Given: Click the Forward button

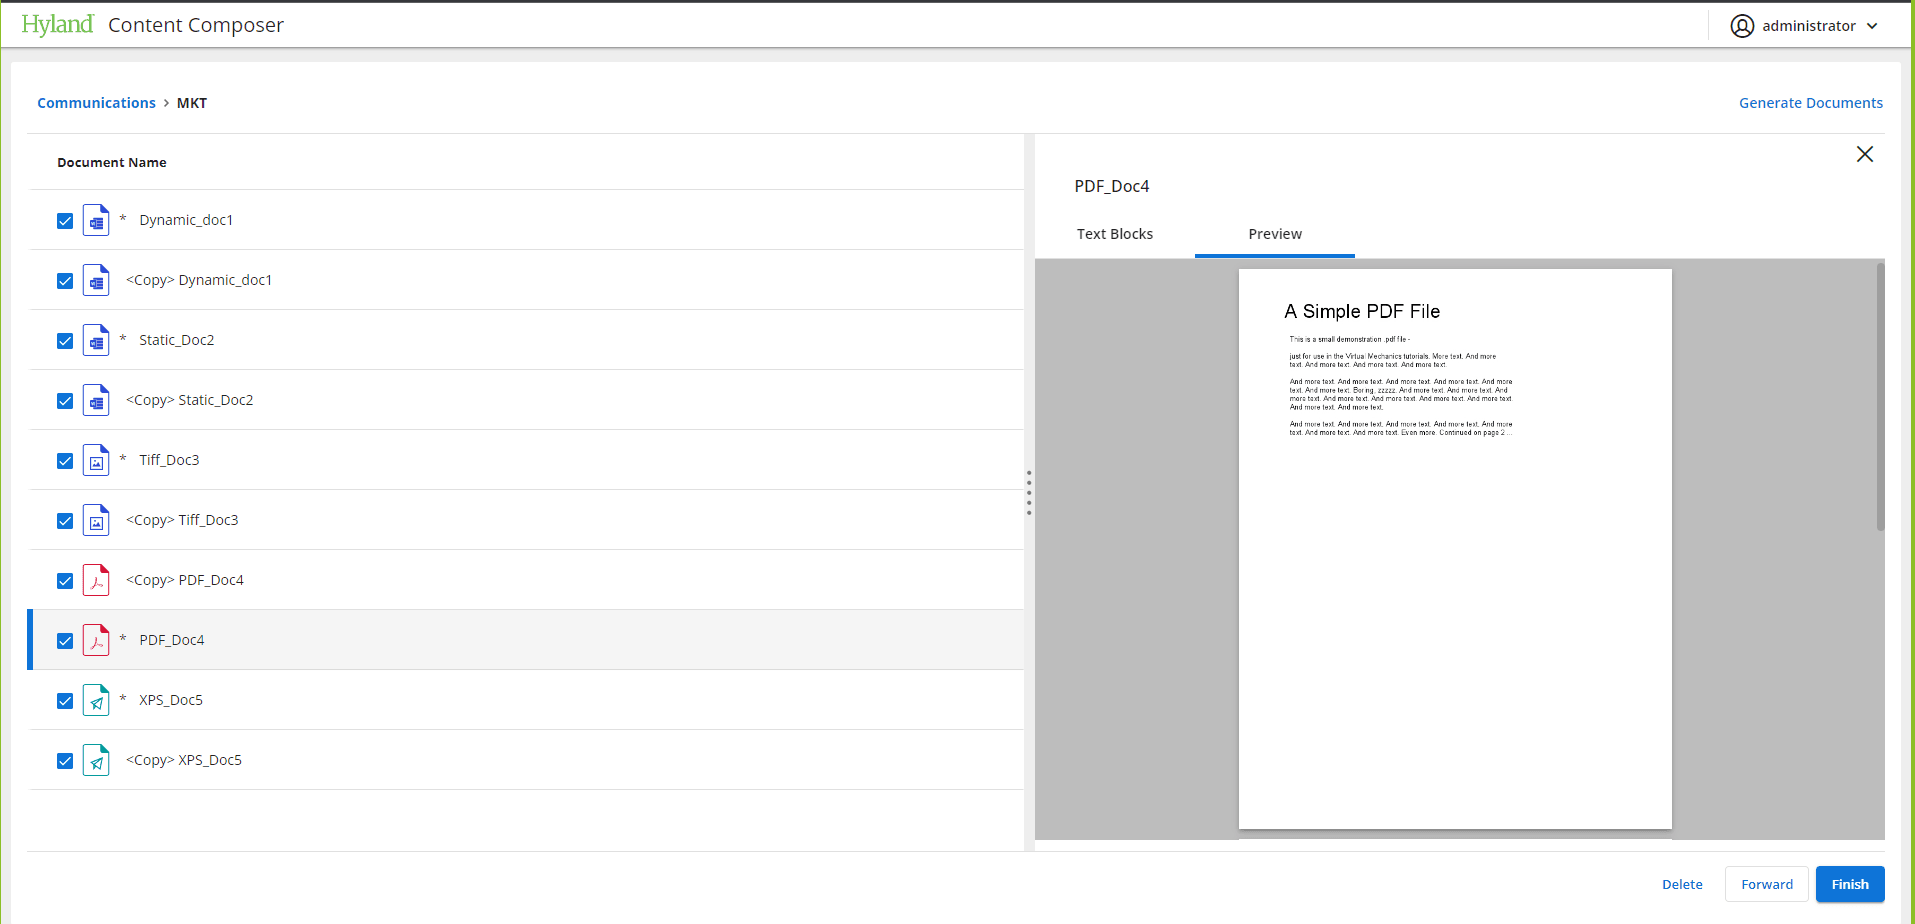Looking at the screenshot, I should 1766,884.
